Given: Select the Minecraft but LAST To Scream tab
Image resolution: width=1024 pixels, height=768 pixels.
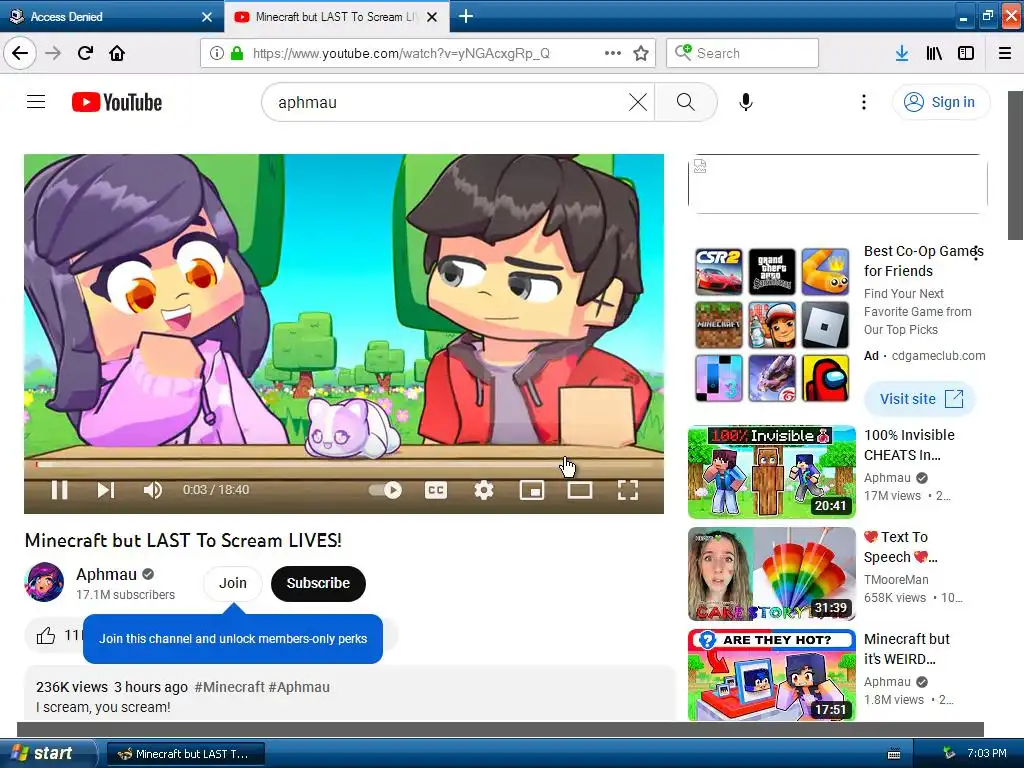Looking at the screenshot, I should (x=335, y=16).
